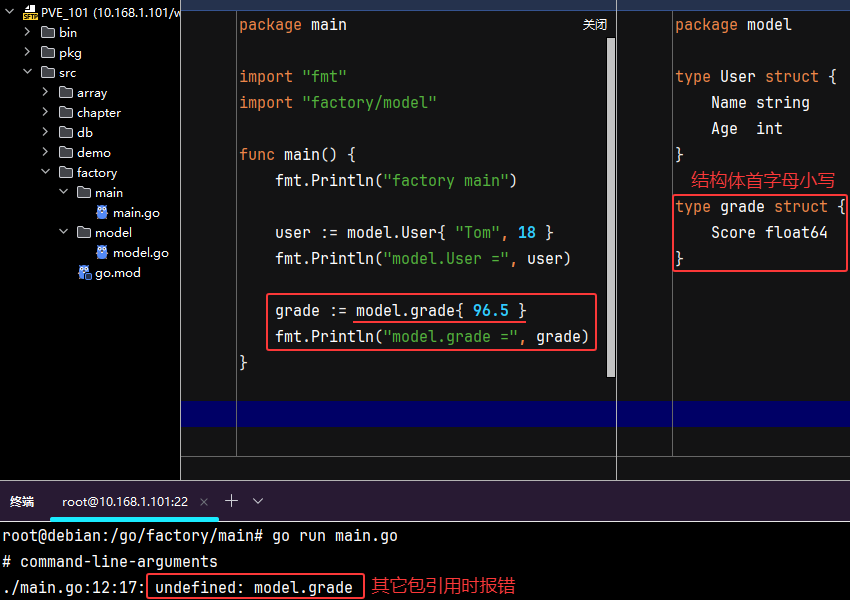Viewport: 850px width, 600px height.
Task: Select the root@10.168.1.101:22 session tab
Action: pos(124,501)
